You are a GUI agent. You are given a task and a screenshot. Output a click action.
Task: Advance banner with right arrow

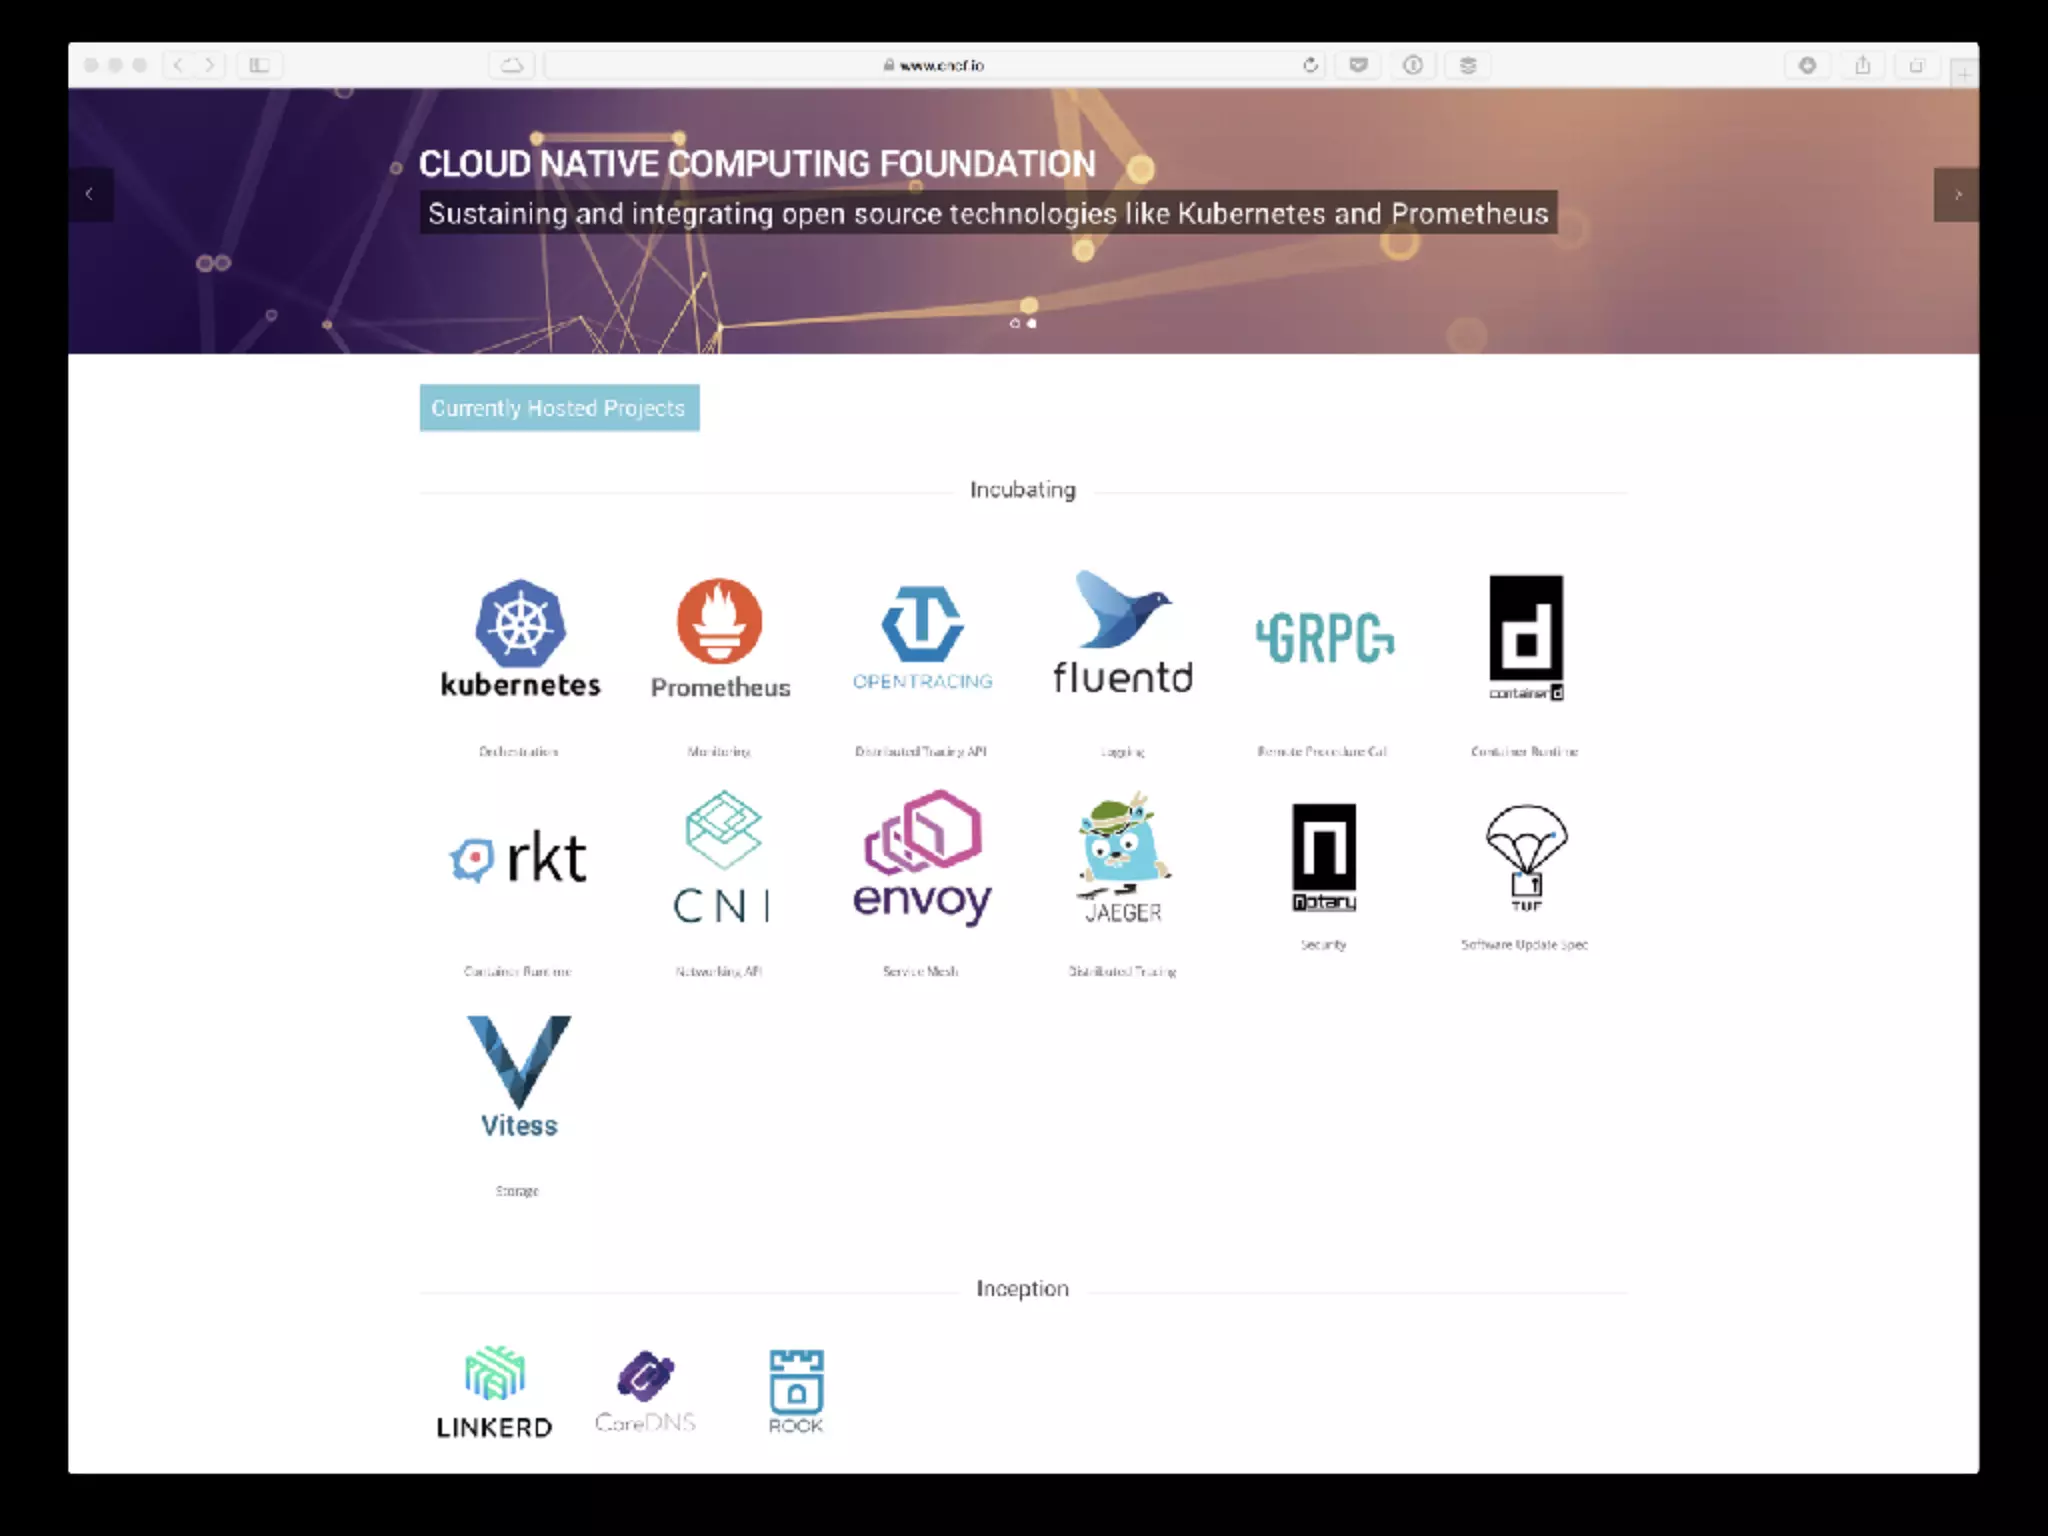point(1957,194)
